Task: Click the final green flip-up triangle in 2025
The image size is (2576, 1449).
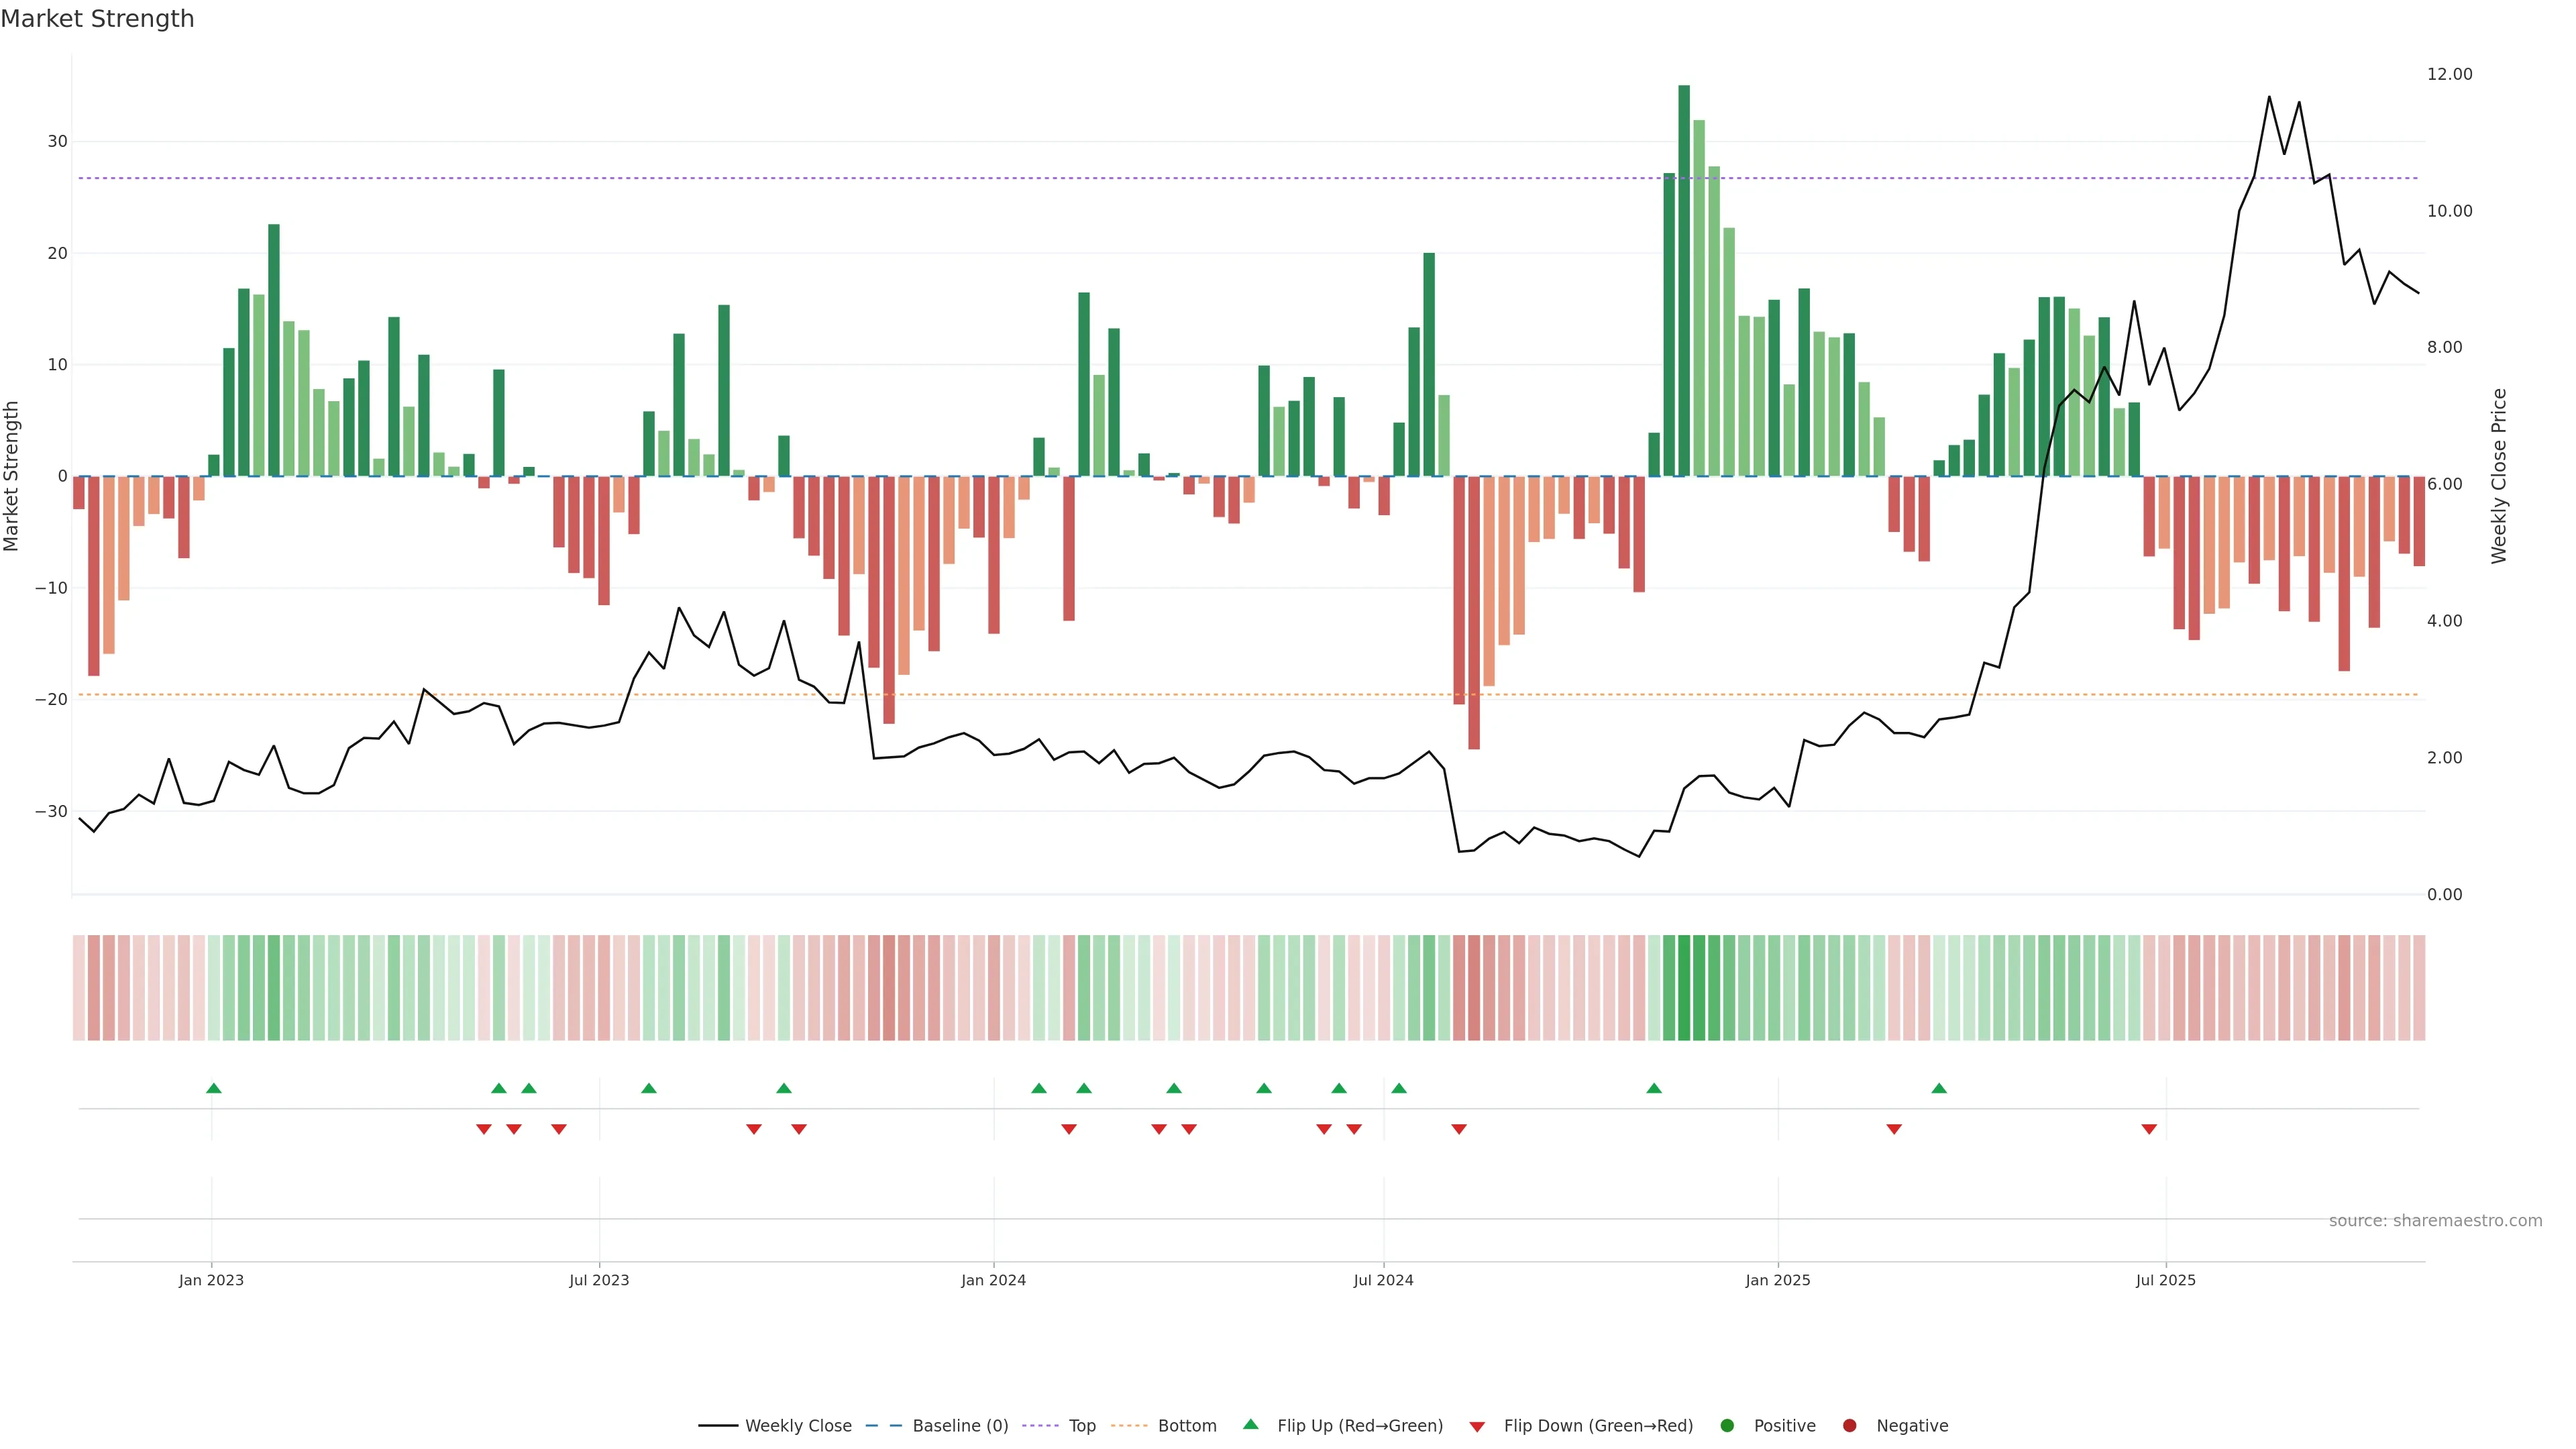Action: coord(1939,1088)
